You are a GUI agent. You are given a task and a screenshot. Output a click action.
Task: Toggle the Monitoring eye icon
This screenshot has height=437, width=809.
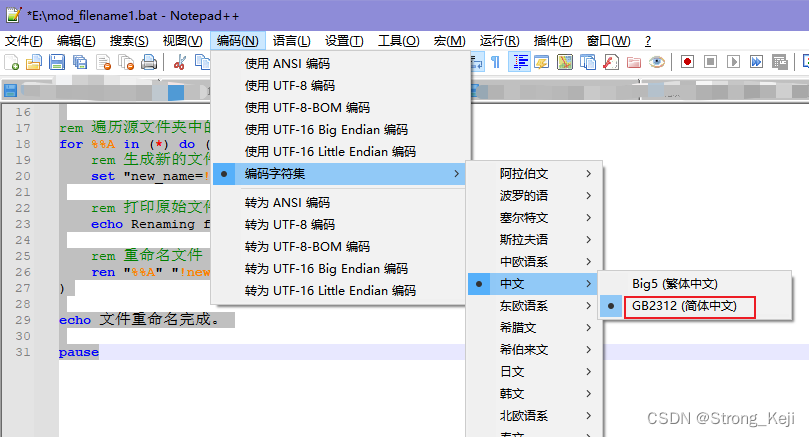click(656, 62)
